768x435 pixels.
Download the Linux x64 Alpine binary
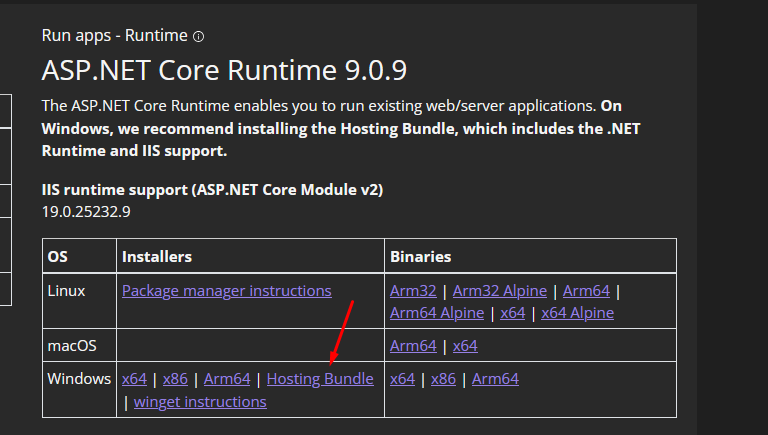[x=577, y=313]
